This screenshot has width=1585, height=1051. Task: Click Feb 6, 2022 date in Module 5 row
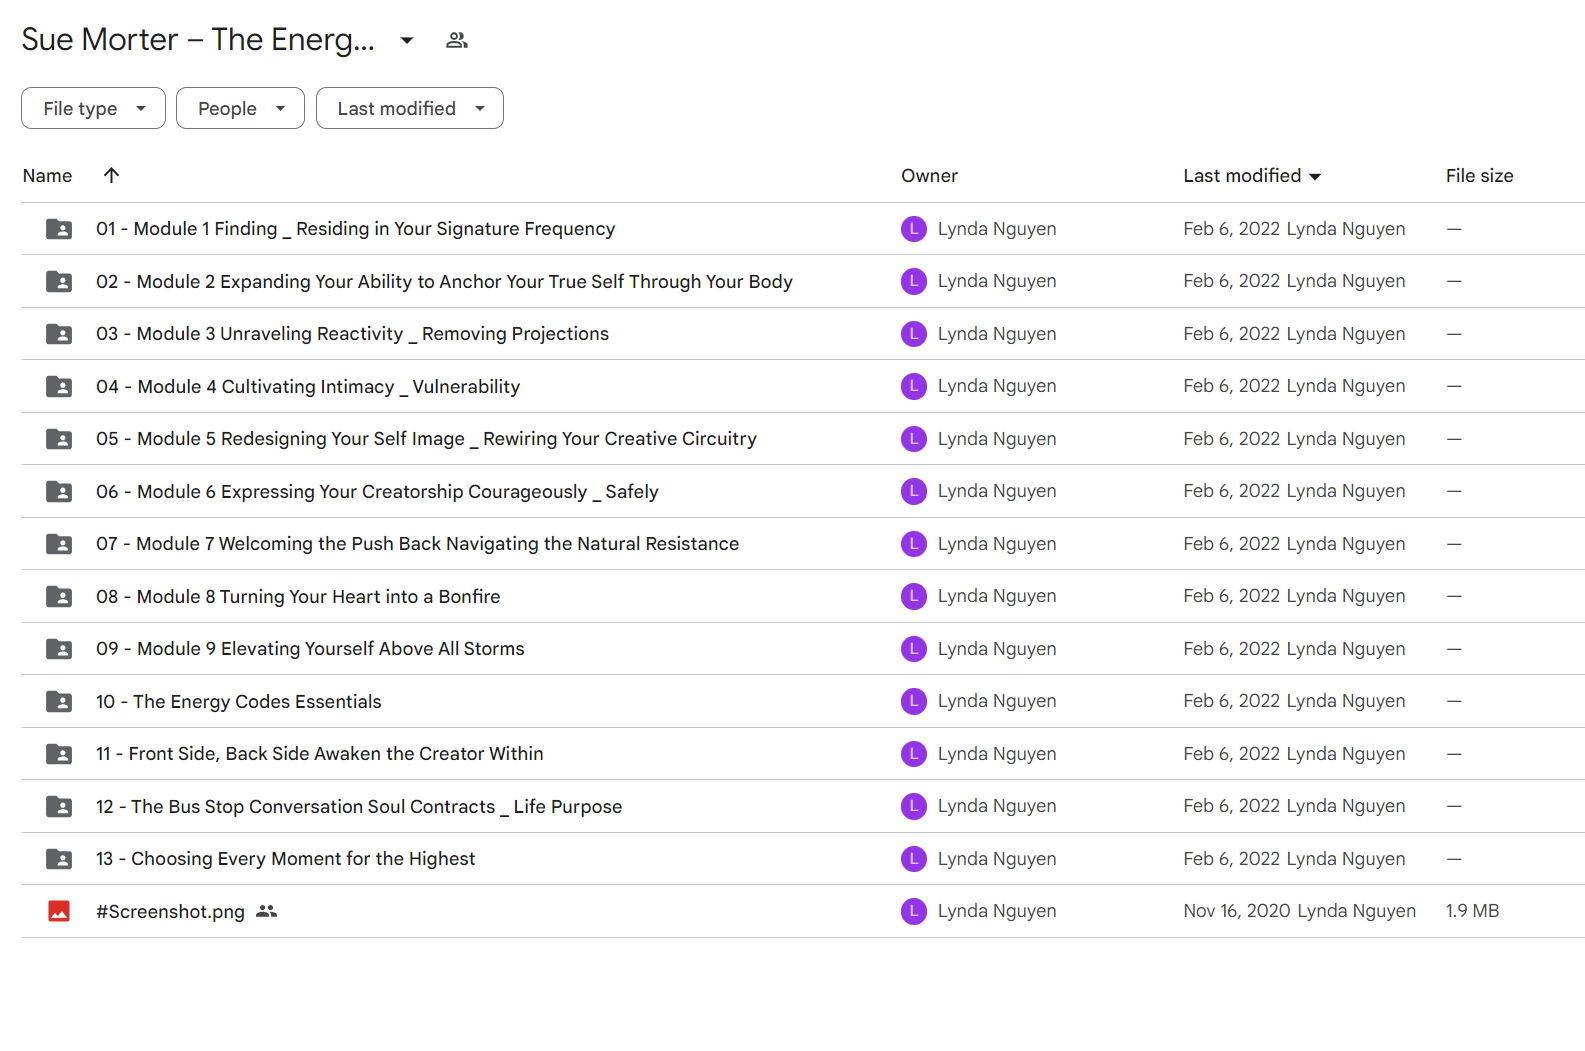[x=1232, y=439]
